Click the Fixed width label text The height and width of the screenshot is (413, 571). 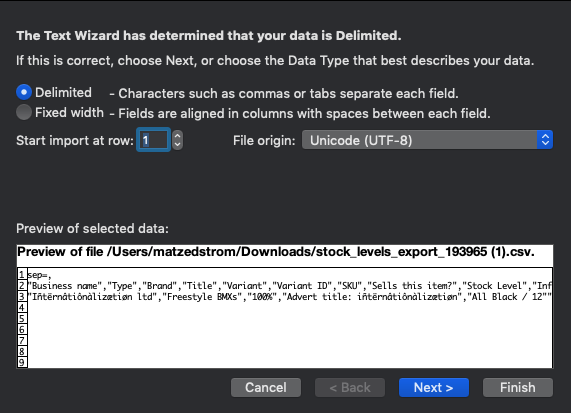69,113
